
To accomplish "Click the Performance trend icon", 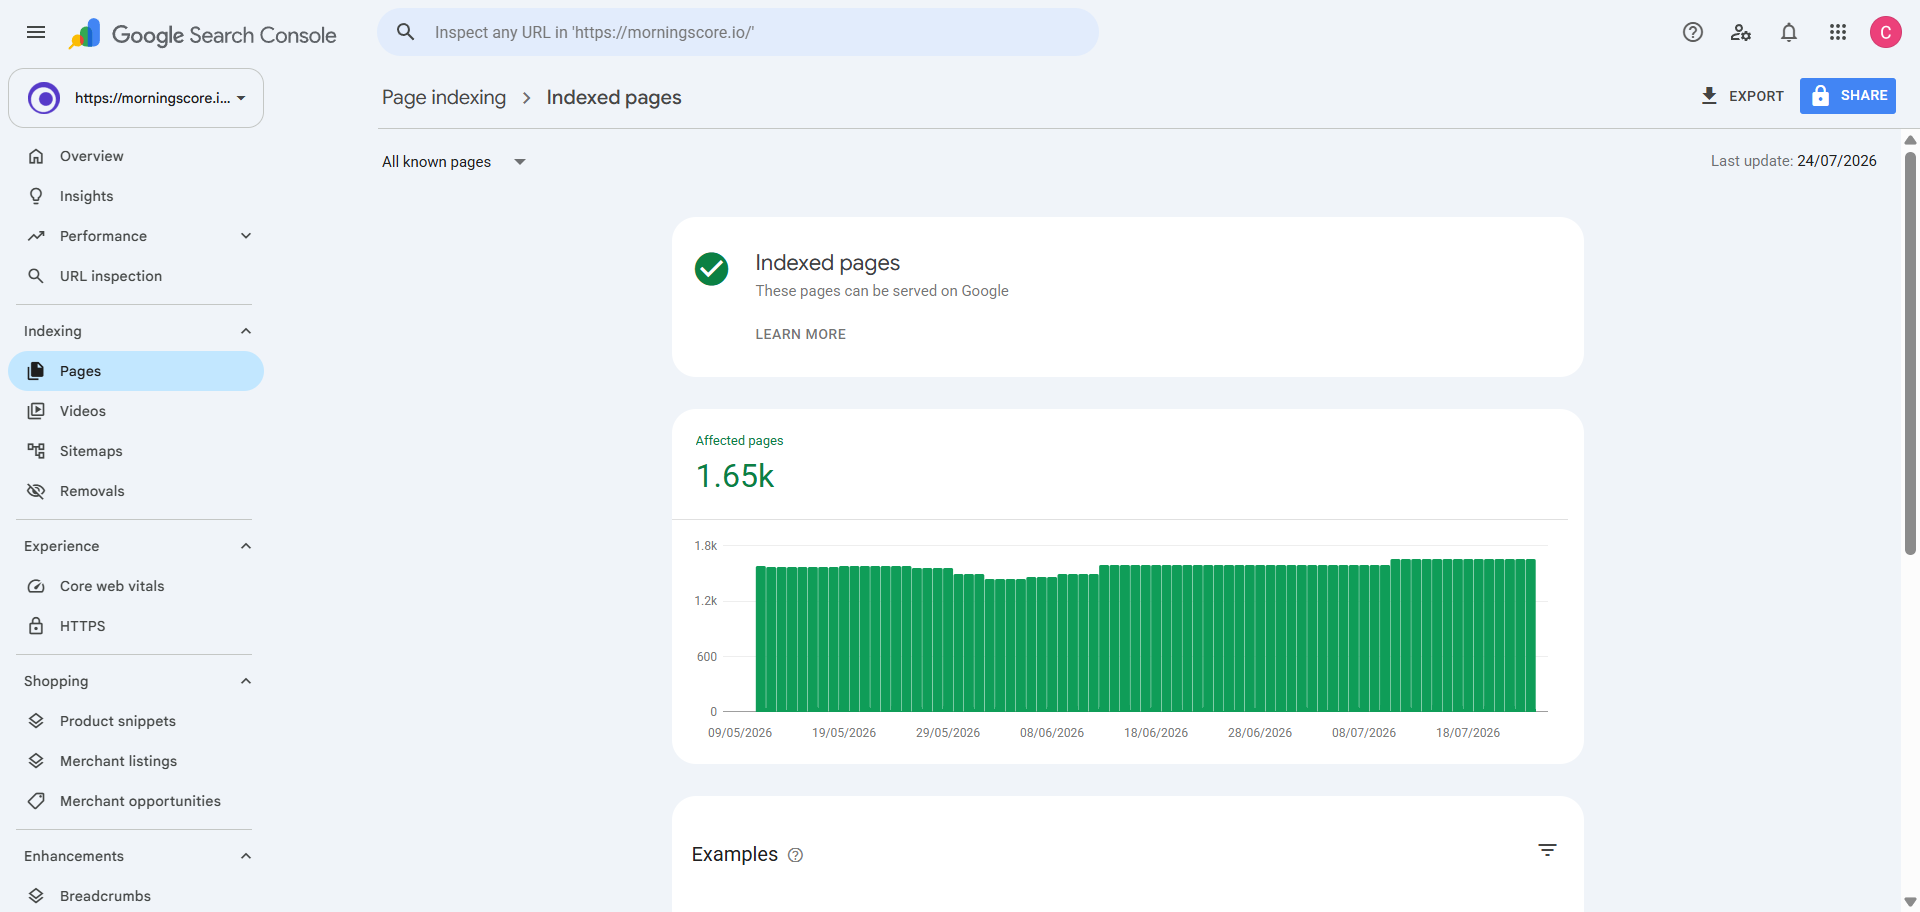I will [36, 236].
